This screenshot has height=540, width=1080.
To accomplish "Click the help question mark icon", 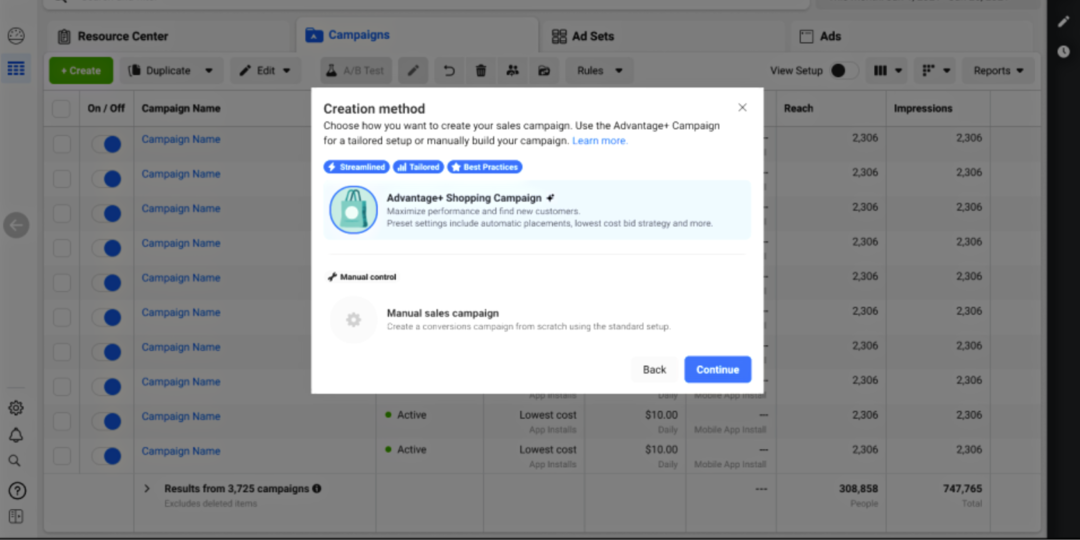I will click(16, 490).
